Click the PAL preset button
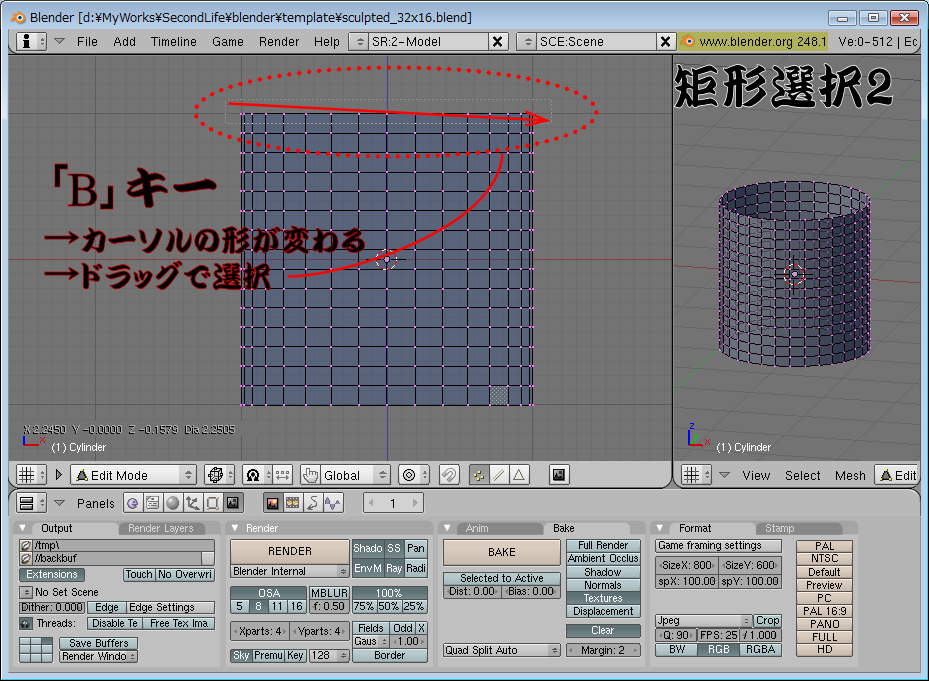 click(824, 546)
